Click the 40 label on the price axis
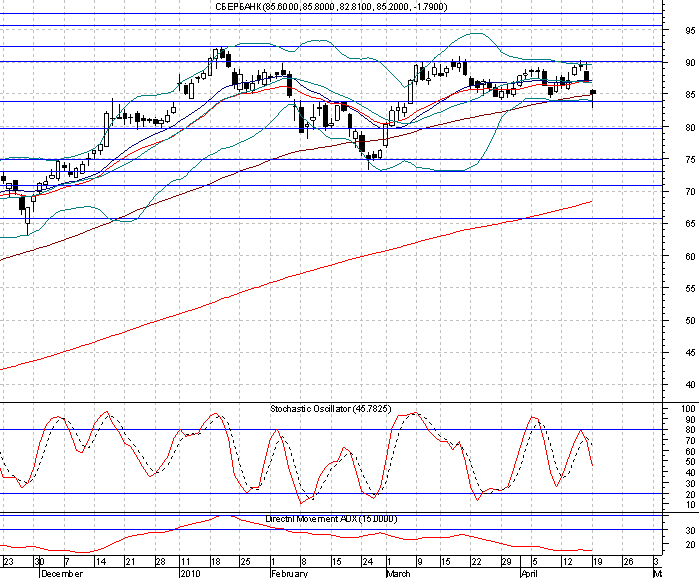The width and height of the screenshot is (699, 578). click(690, 385)
